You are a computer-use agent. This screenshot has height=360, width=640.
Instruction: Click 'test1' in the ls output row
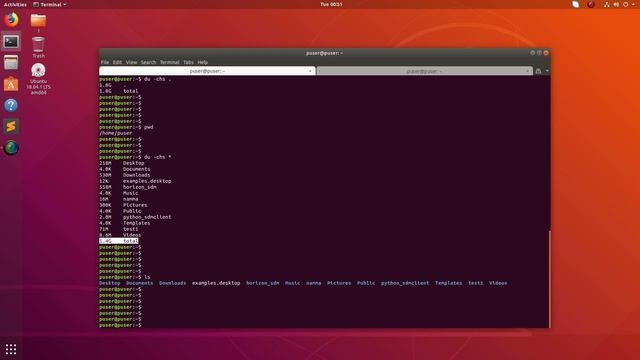pos(476,283)
